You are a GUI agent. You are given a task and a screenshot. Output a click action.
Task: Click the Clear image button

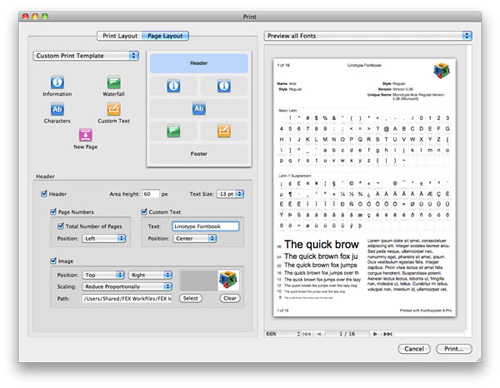(x=230, y=298)
